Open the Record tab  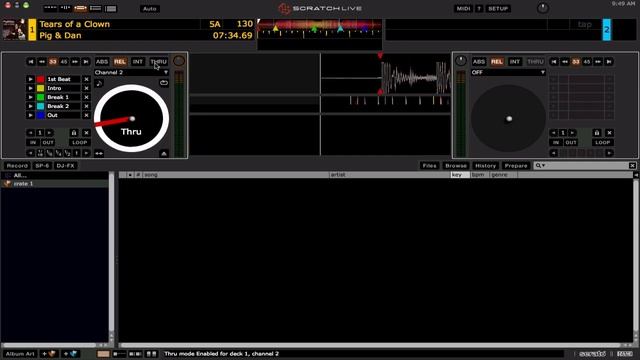coord(17,166)
